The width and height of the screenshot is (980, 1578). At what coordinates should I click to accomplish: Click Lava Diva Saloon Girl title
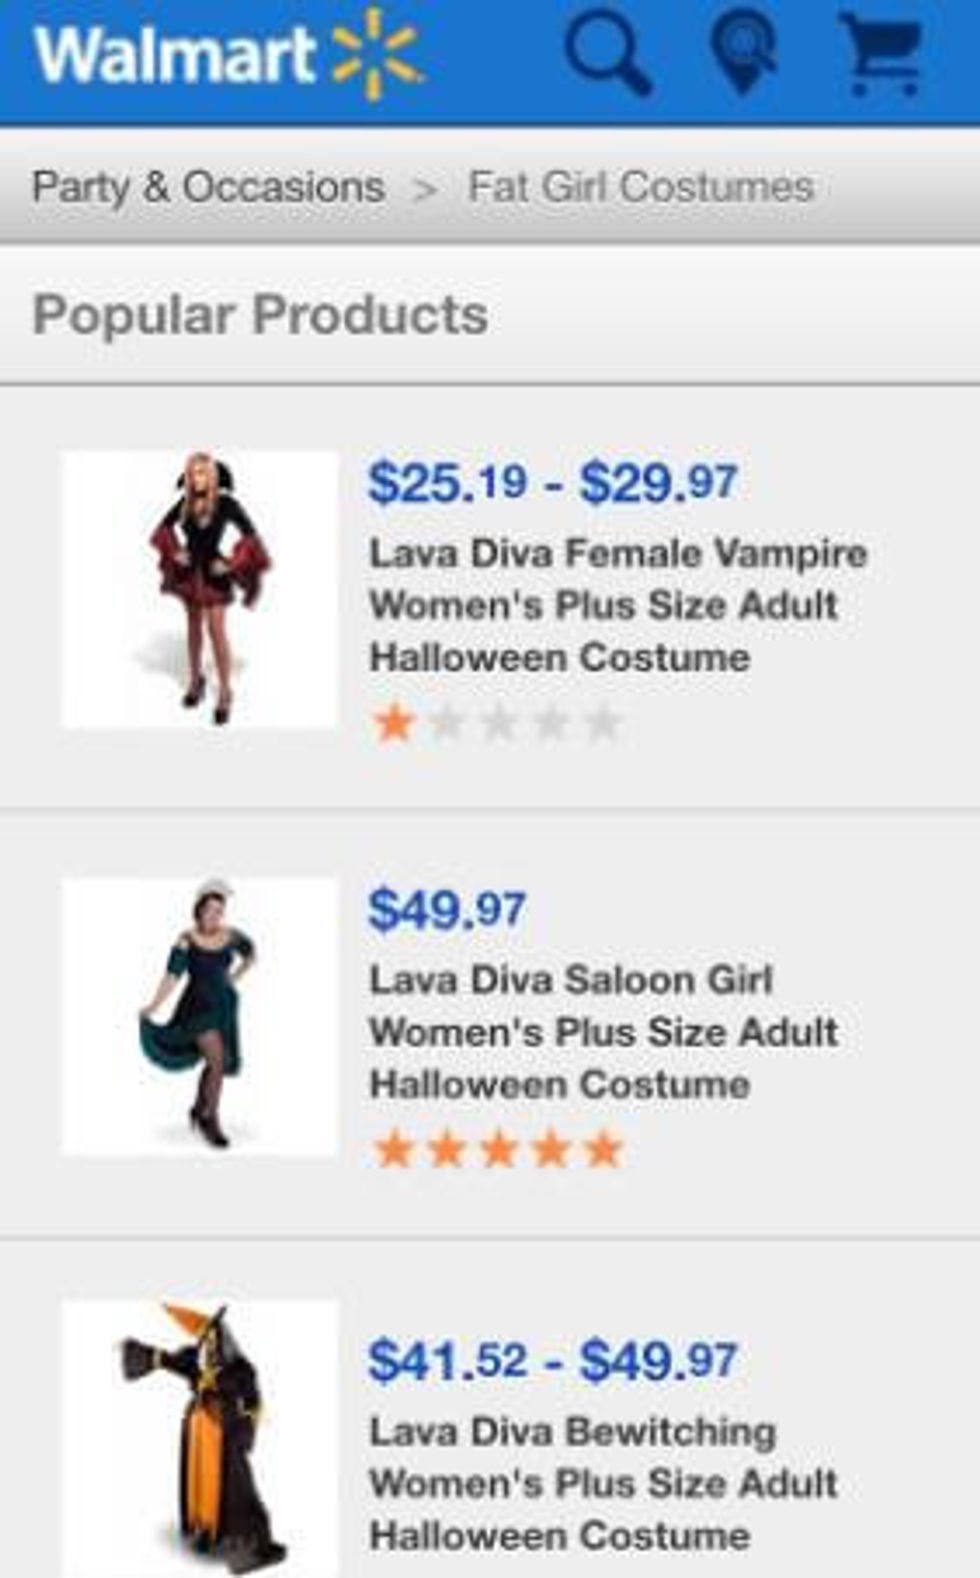click(x=603, y=1032)
